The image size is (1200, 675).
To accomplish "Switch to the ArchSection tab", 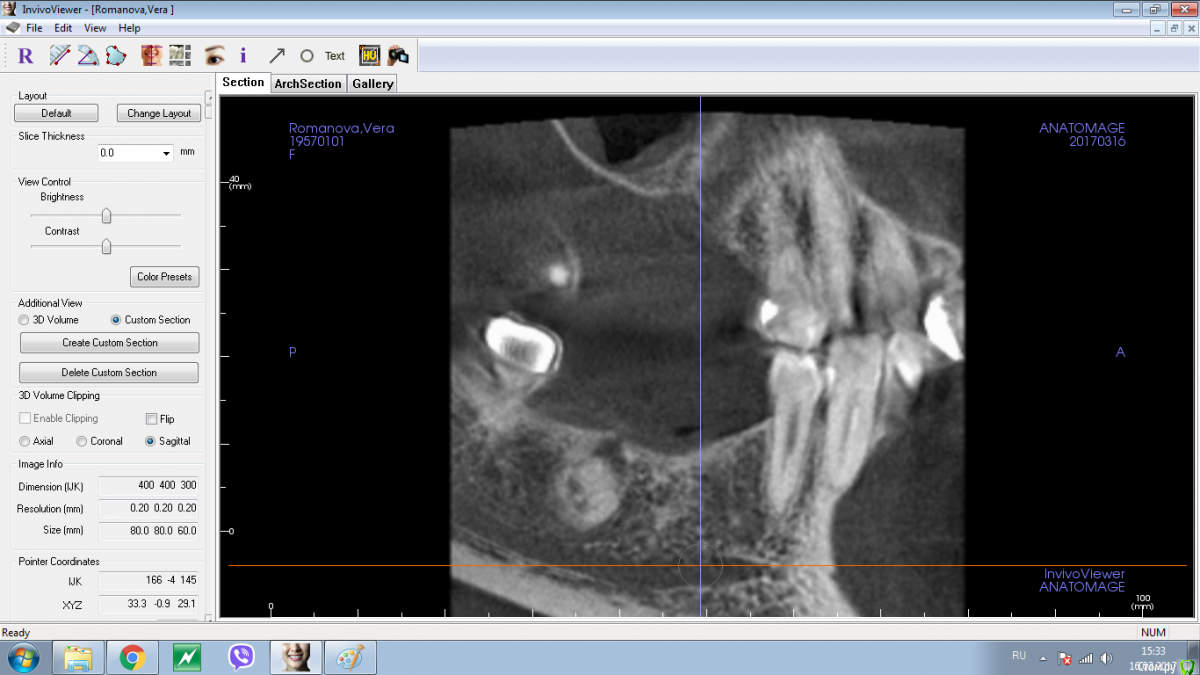I will 308,84.
